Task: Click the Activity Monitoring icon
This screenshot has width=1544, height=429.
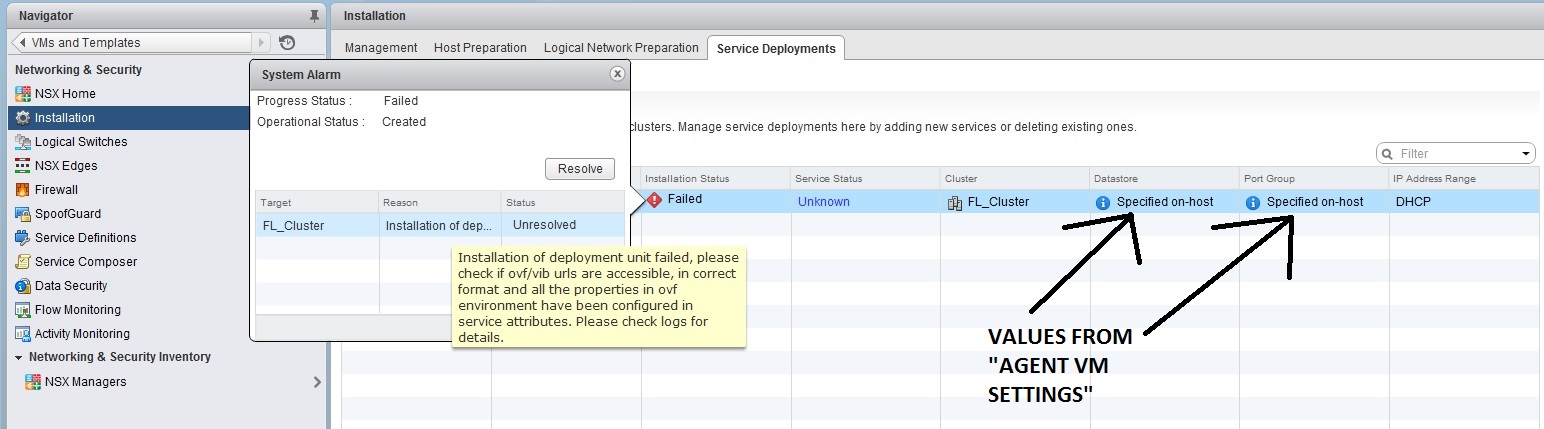Action: pos(23,334)
